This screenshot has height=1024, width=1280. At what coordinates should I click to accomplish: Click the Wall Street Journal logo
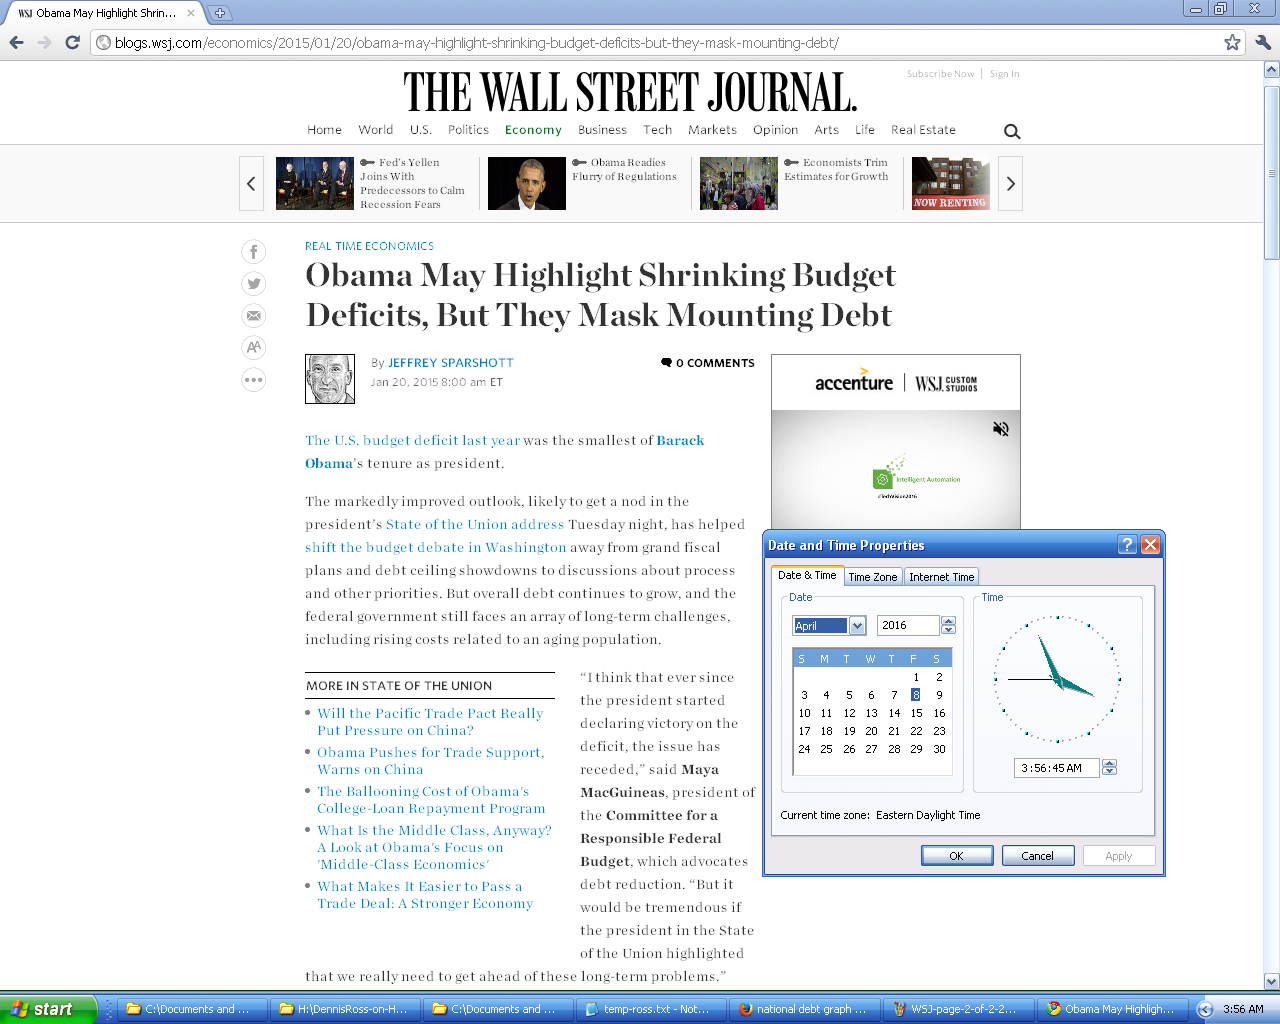point(630,92)
